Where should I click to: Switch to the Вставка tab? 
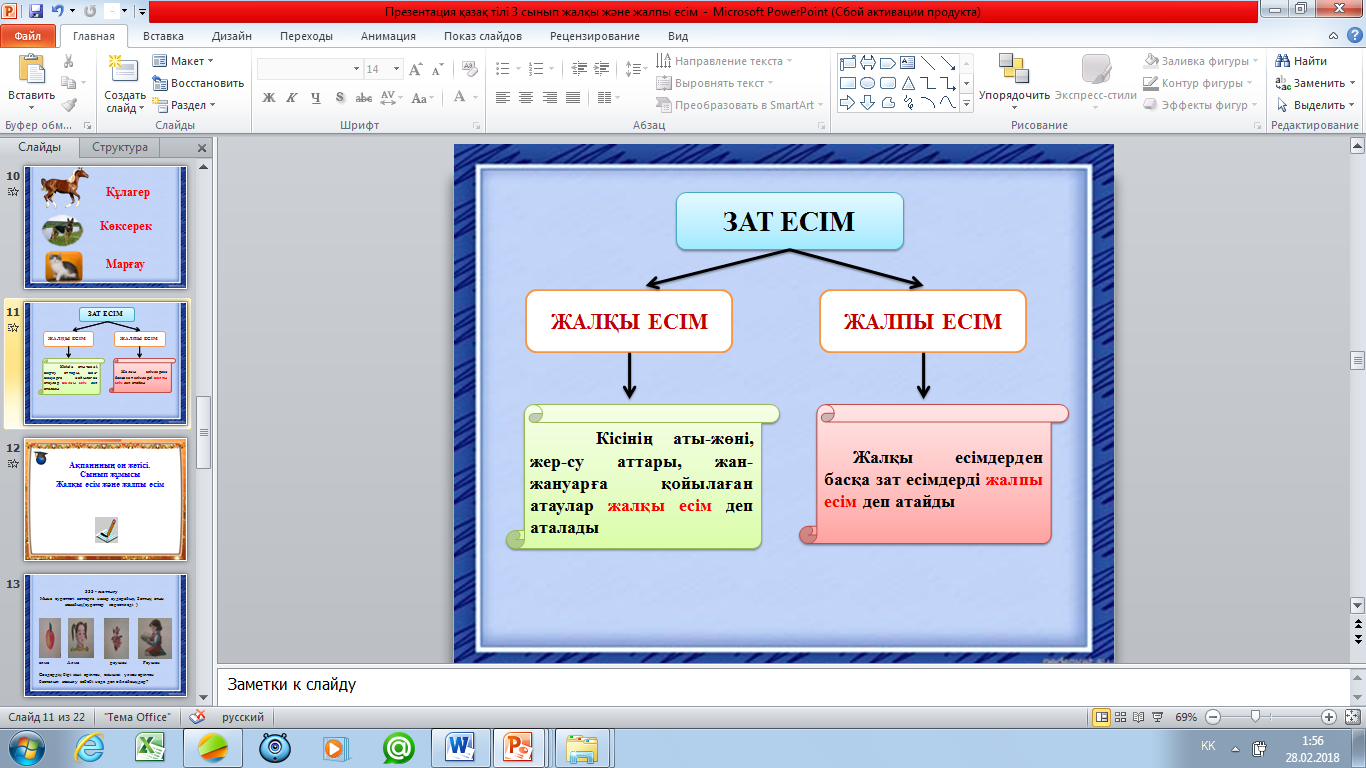tap(163, 35)
